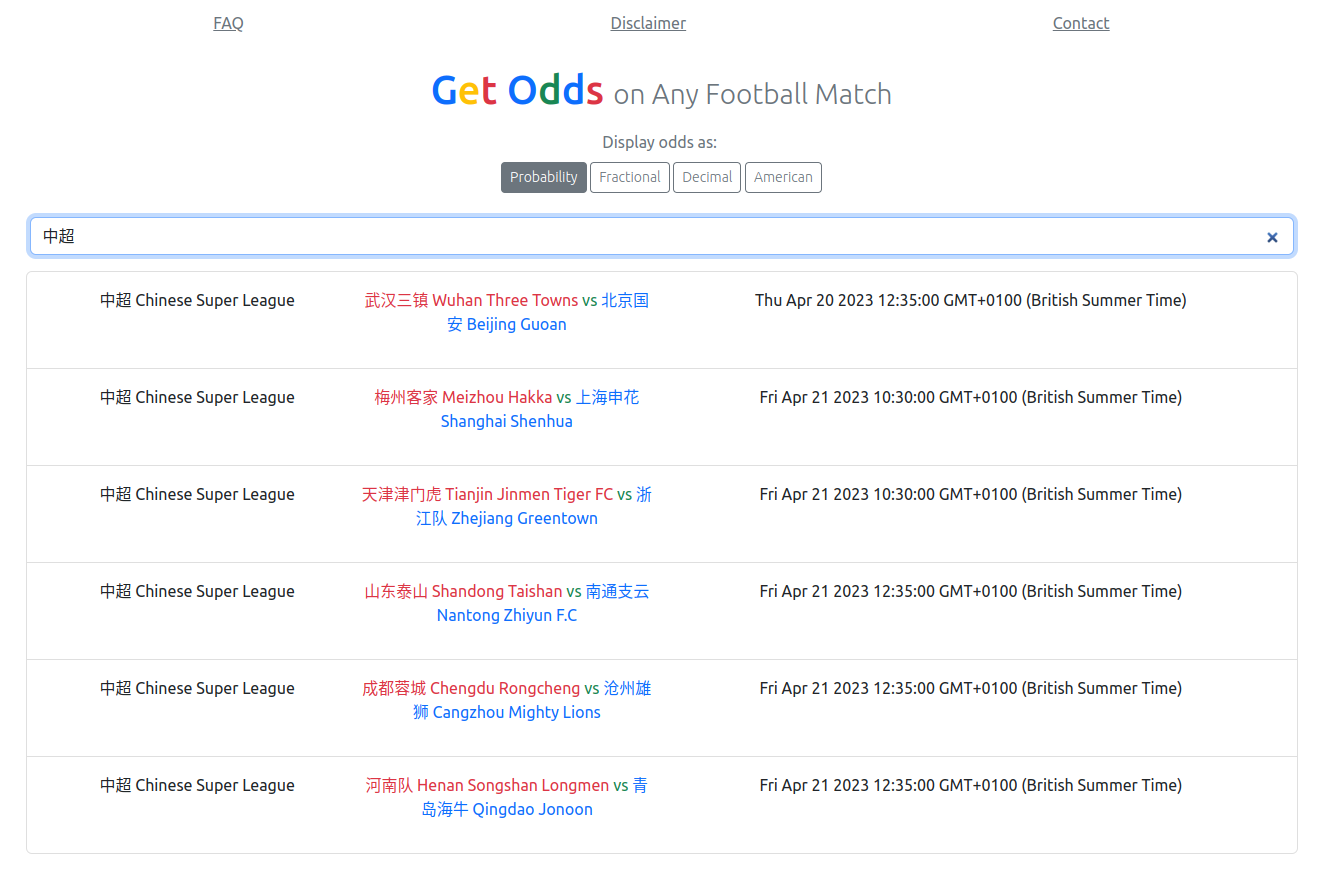The width and height of the screenshot is (1322, 869).
Task: Click league label in the Tianjin Jinmen Tiger row
Action: click(197, 494)
